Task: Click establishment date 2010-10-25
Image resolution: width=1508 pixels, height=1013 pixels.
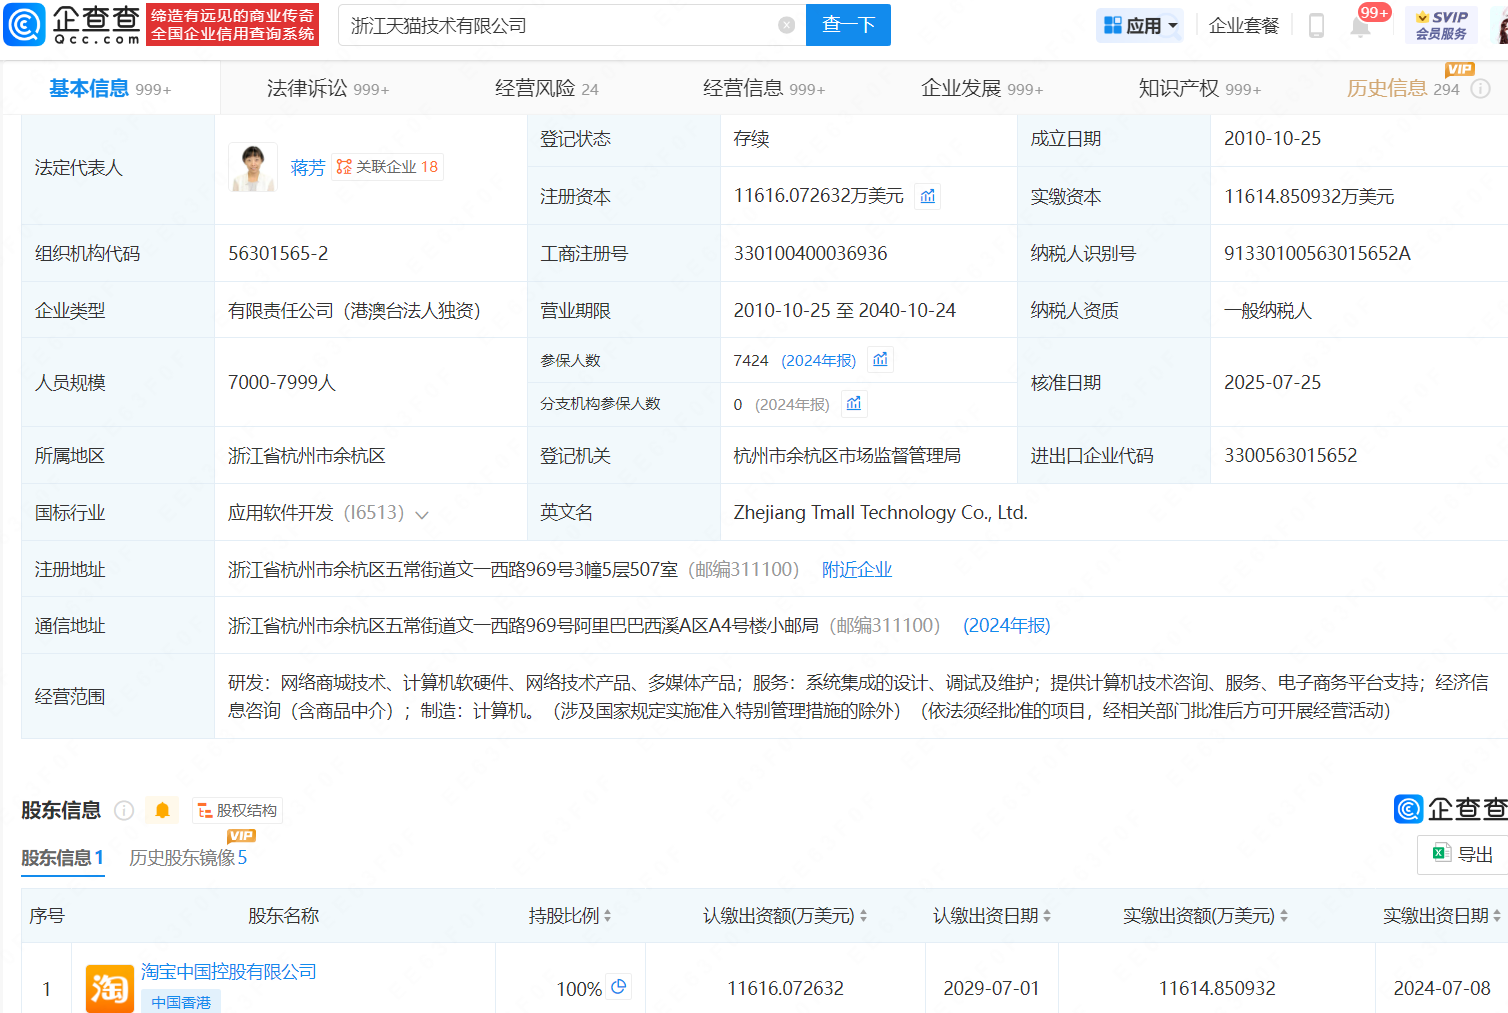Action: (1272, 138)
